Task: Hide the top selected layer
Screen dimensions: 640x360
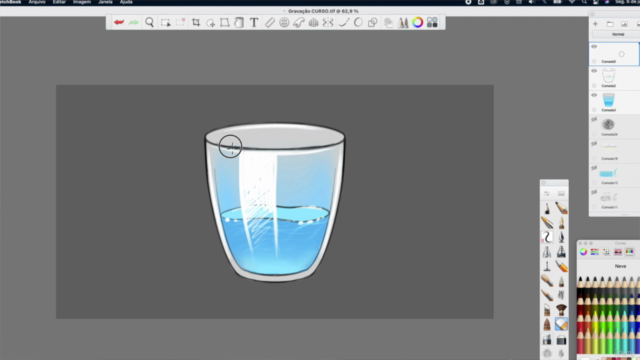Action: [594, 47]
